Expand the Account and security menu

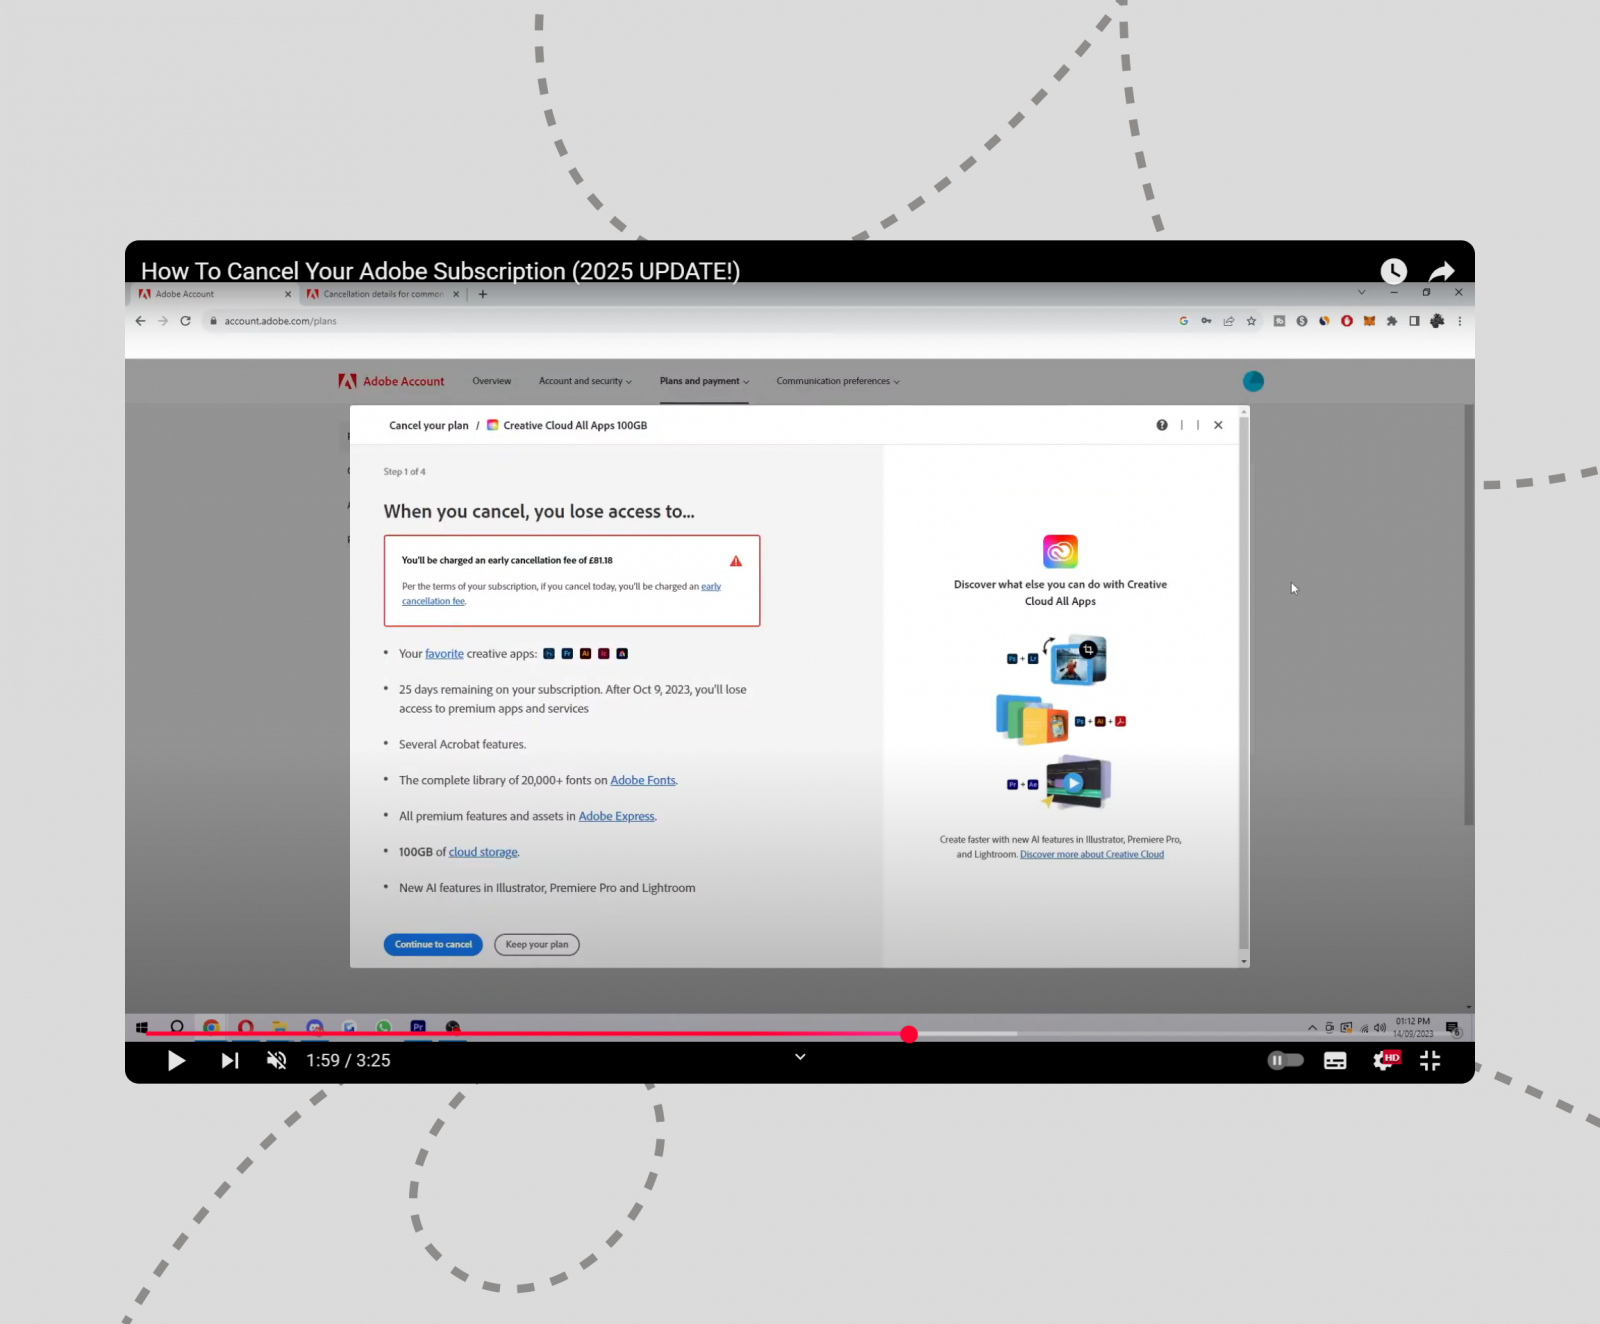(x=584, y=381)
